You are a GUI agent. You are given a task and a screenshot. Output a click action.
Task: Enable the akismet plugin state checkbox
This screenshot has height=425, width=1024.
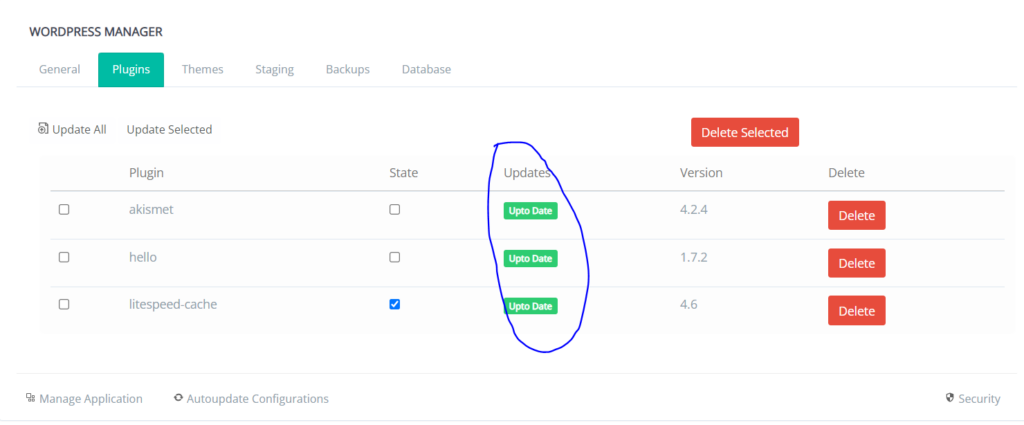point(395,210)
